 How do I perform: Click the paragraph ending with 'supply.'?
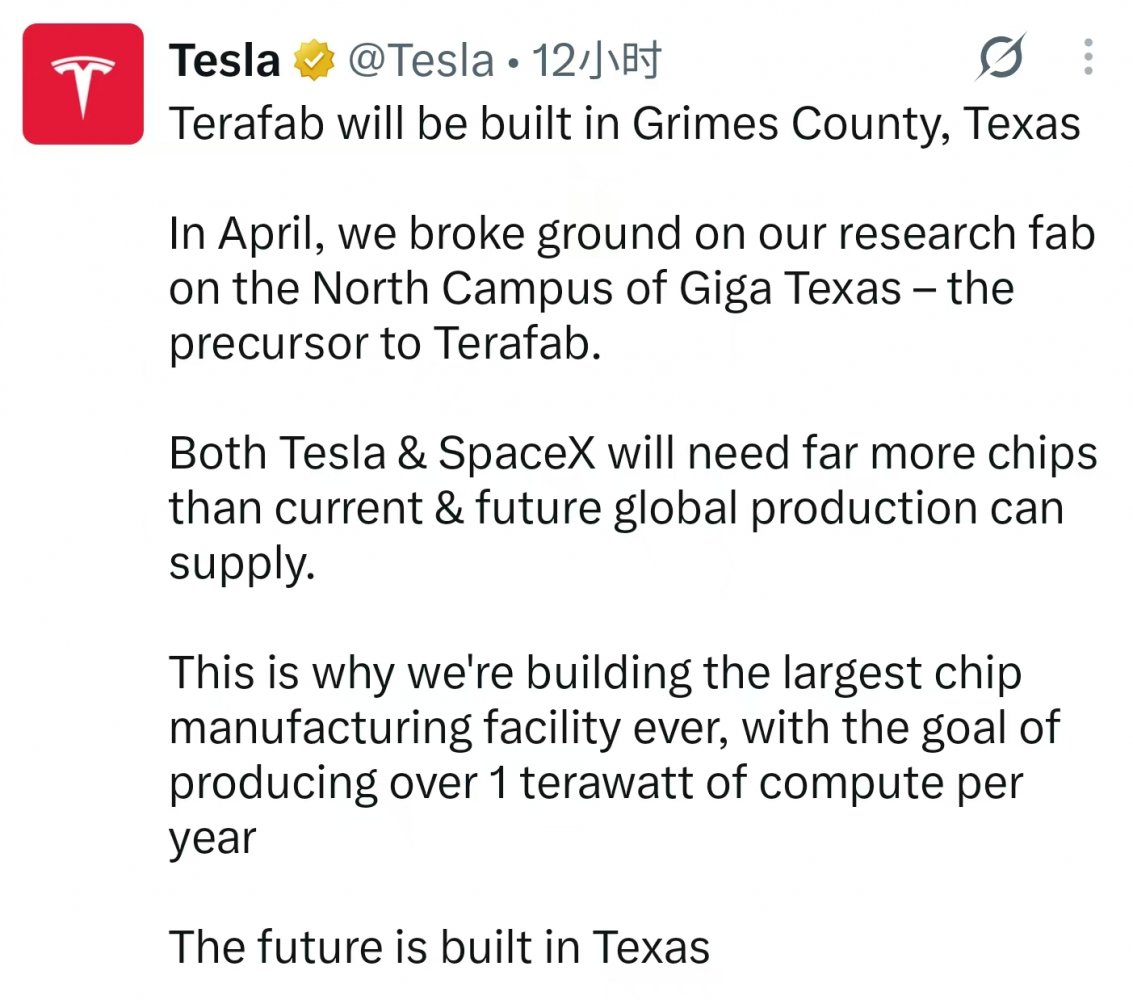click(x=633, y=508)
